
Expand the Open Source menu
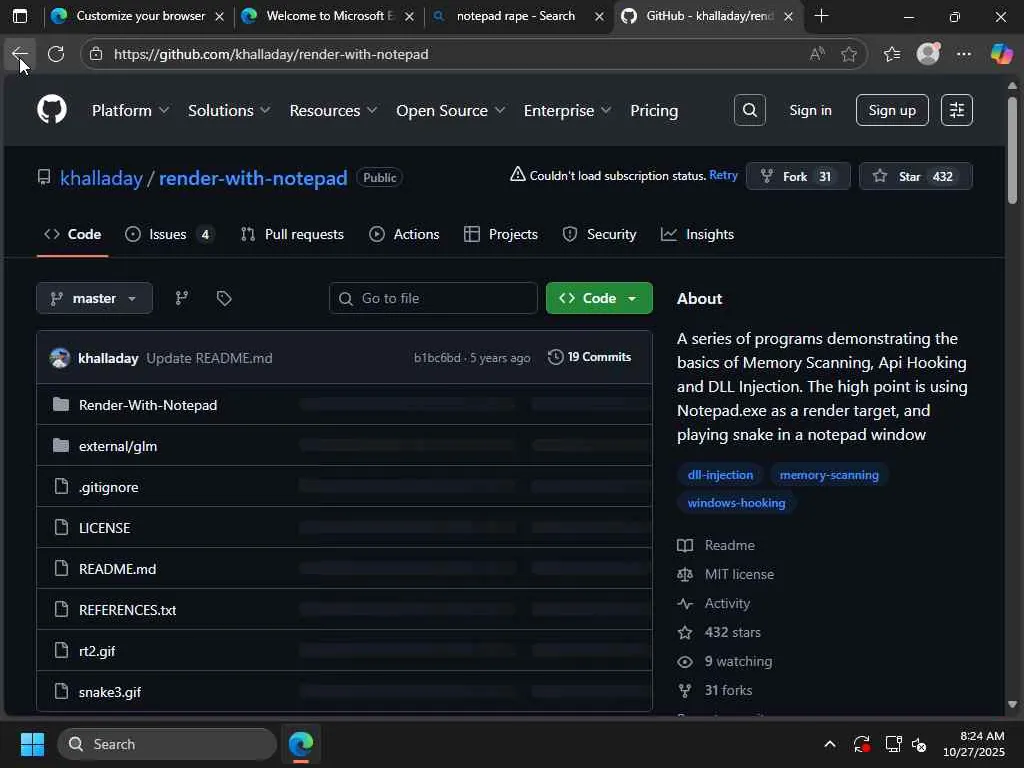point(451,110)
